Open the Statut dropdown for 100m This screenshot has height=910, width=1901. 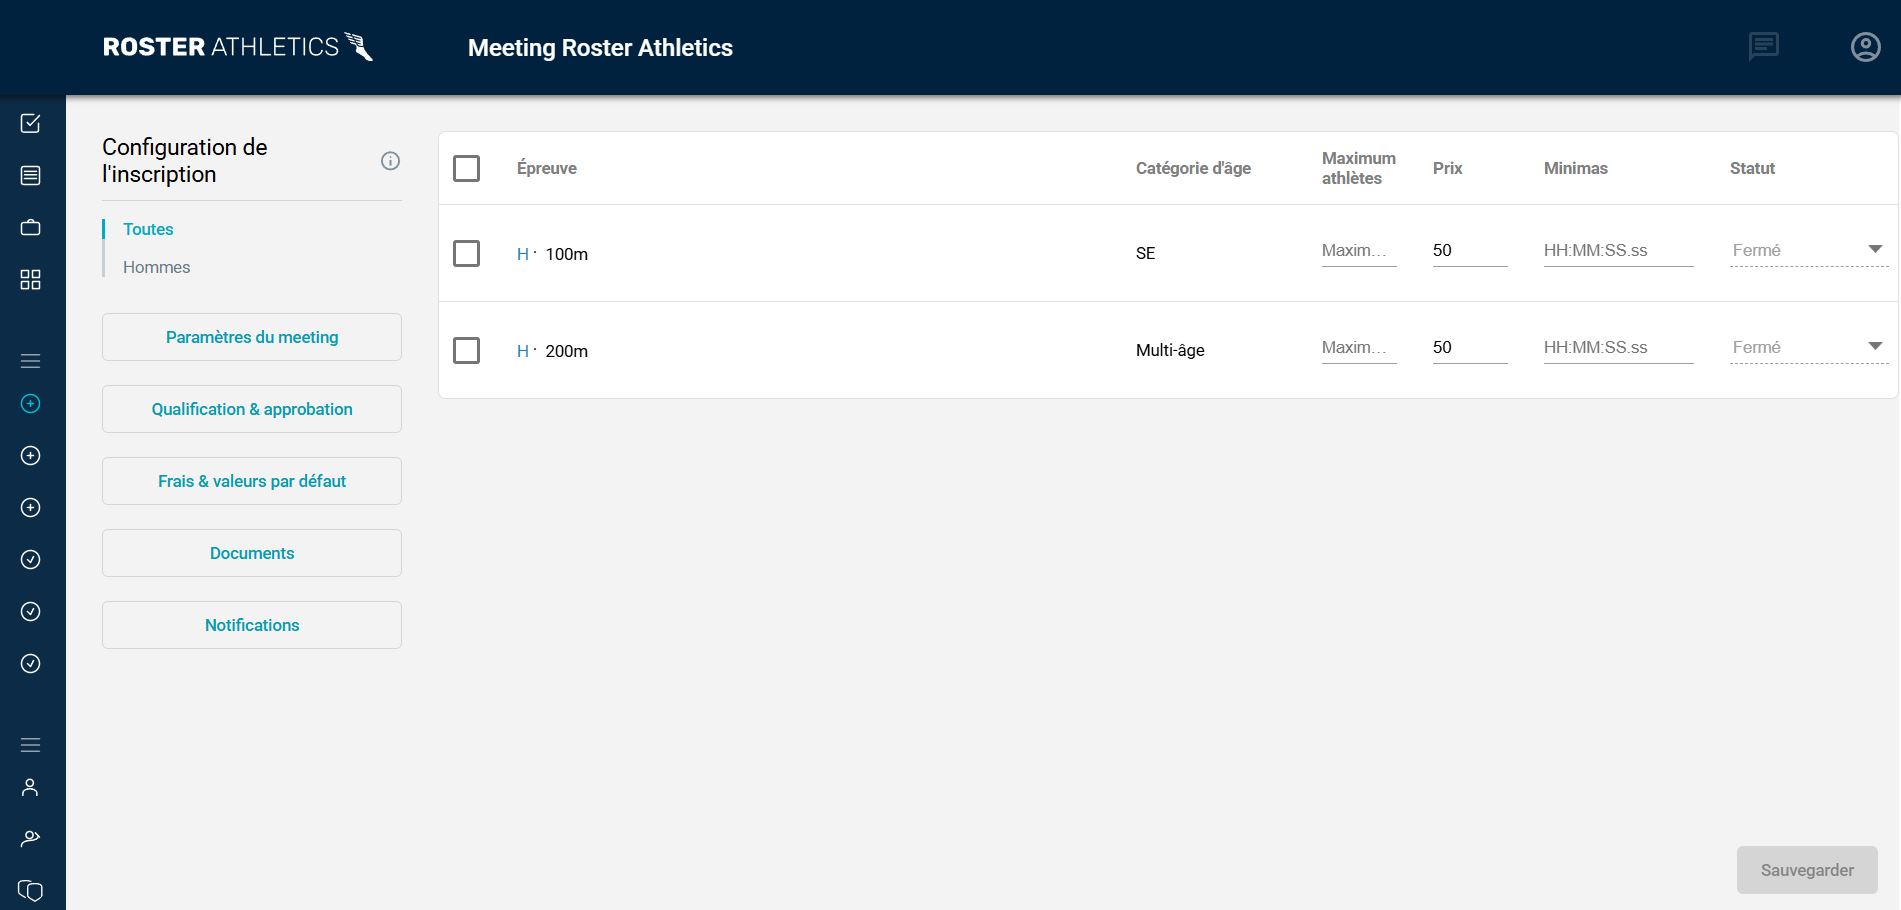(x=1809, y=250)
